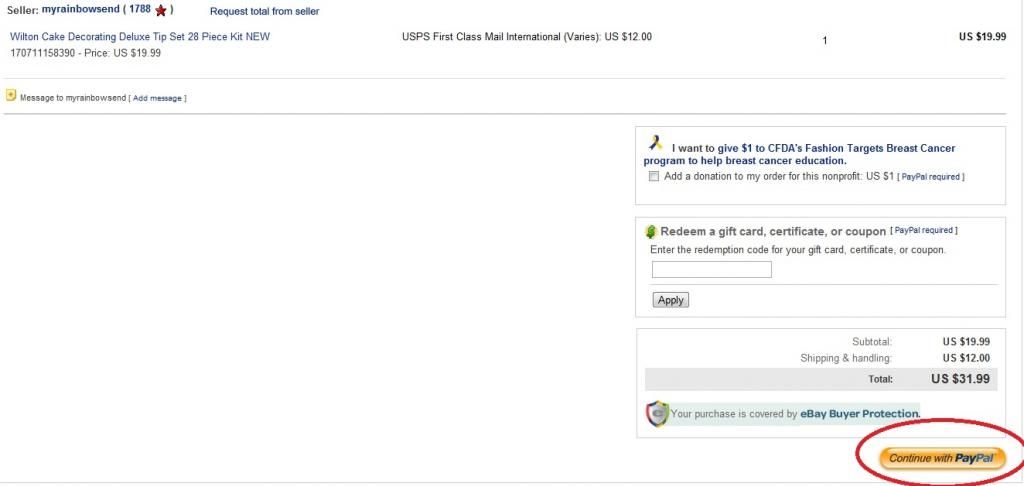Open CFDA's Fashion Targets Breast Cancer link
This screenshot has width=1024, height=486.
click(799, 154)
